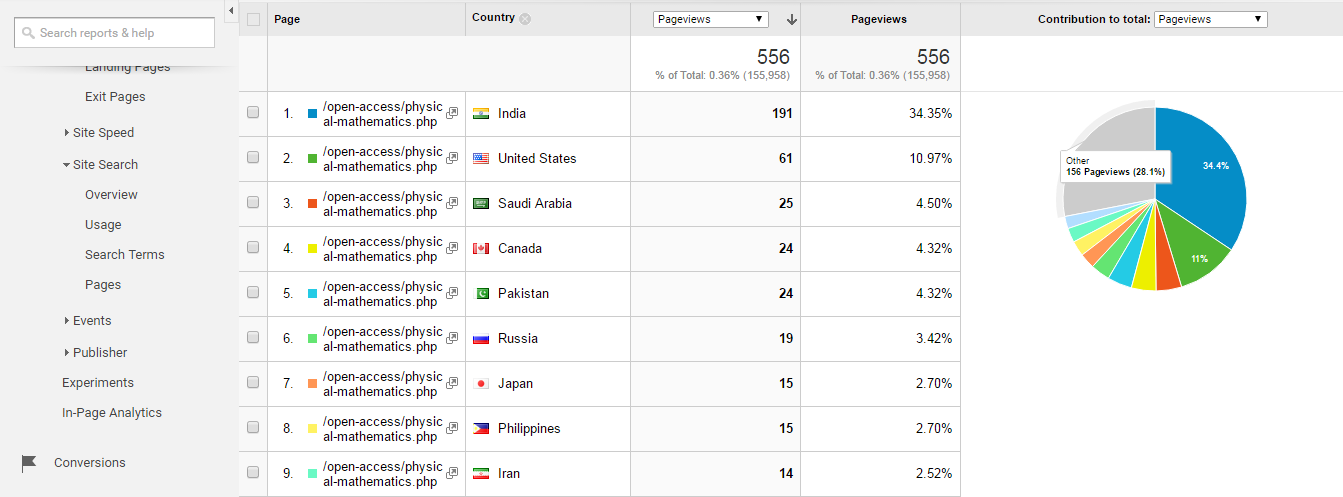Image resolution: width=1343 pixels, height=497 pixels.
Task: Remove Country dimension with the x icon
Action: (526, 19)
